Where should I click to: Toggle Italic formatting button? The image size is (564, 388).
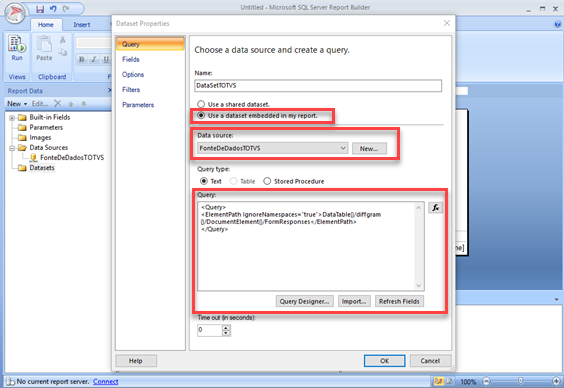point(94,60)
